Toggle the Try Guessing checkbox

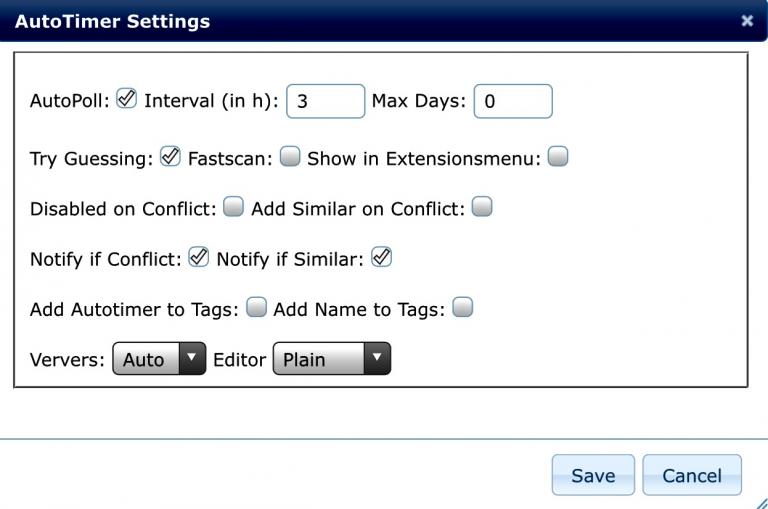pyautogui.click(x=170, y=156)
